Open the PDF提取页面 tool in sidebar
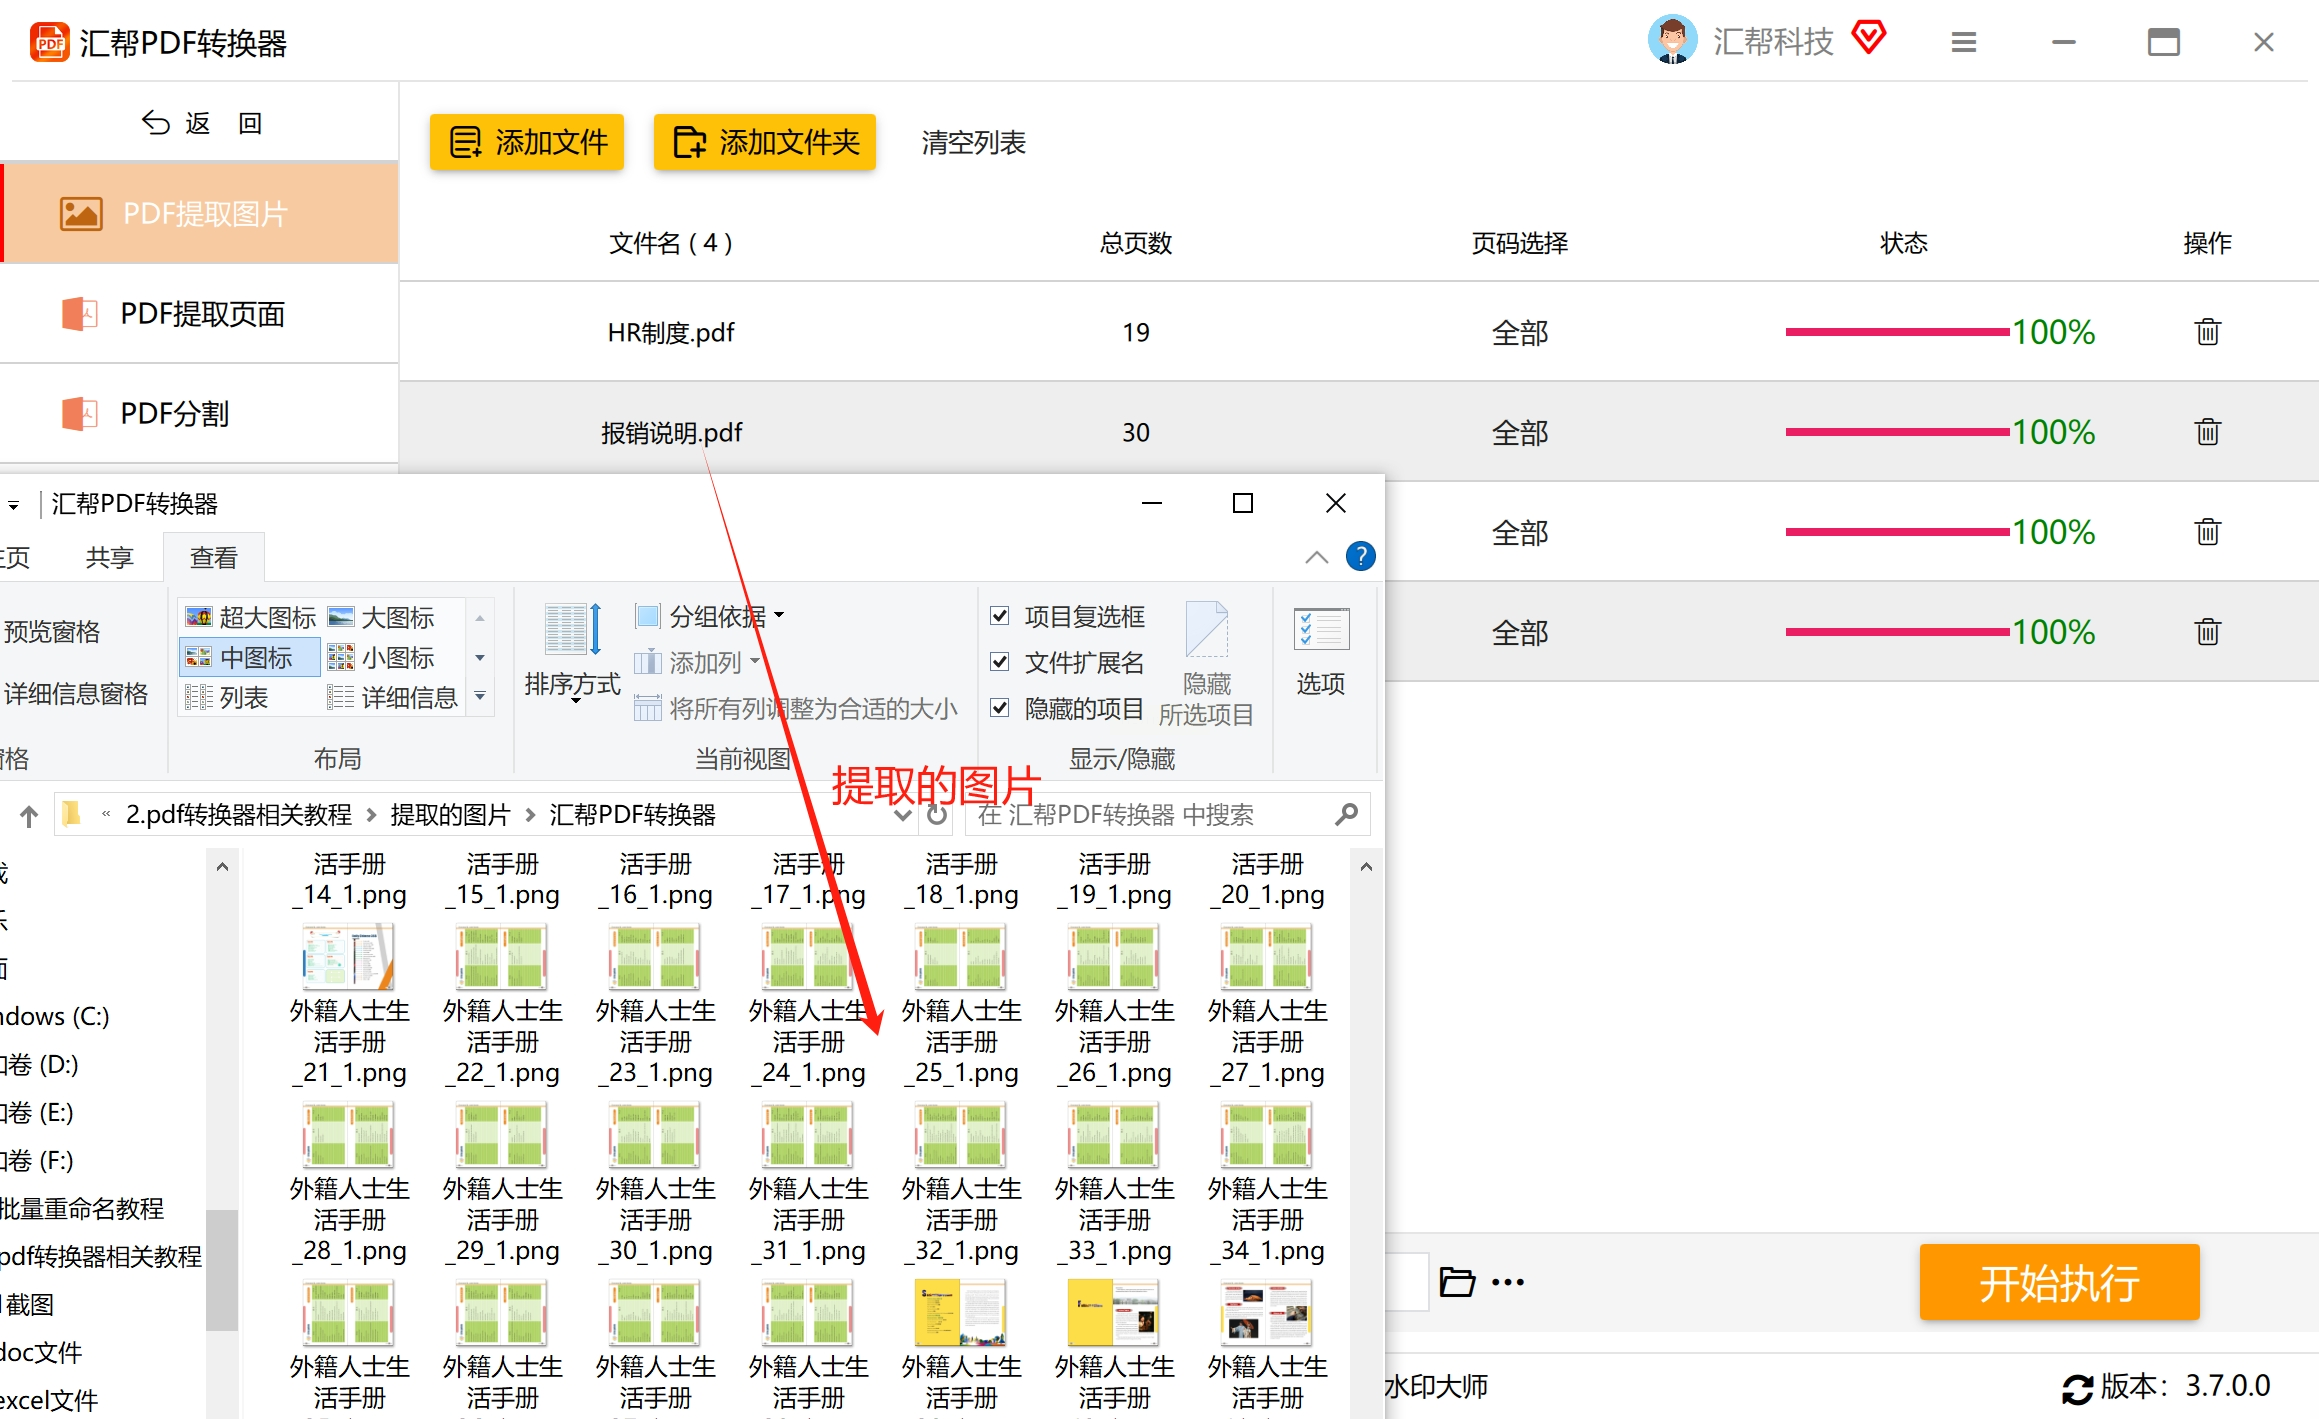This screenshot has height=1419, width=2319. [202, 314]
